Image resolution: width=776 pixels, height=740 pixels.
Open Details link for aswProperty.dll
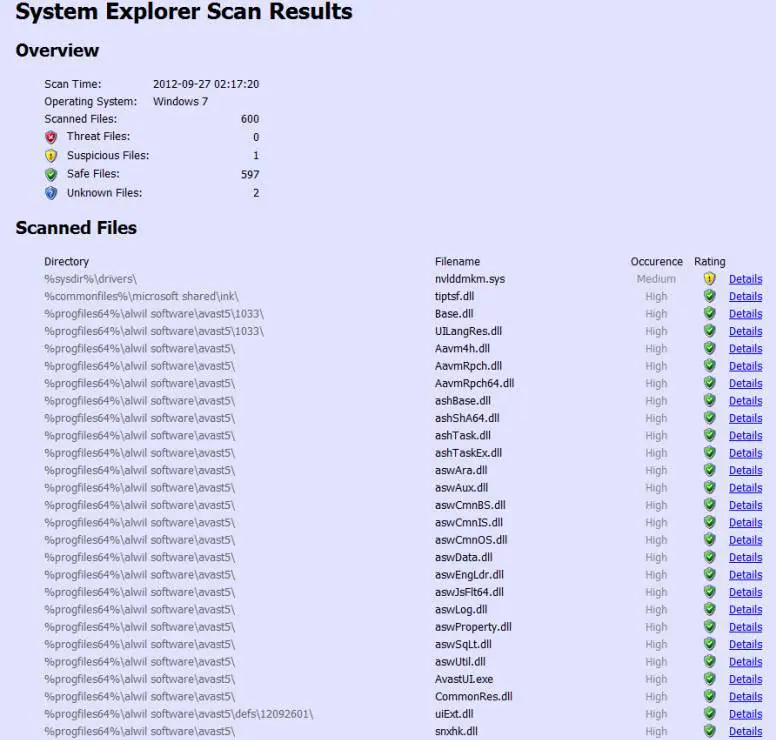745,627
